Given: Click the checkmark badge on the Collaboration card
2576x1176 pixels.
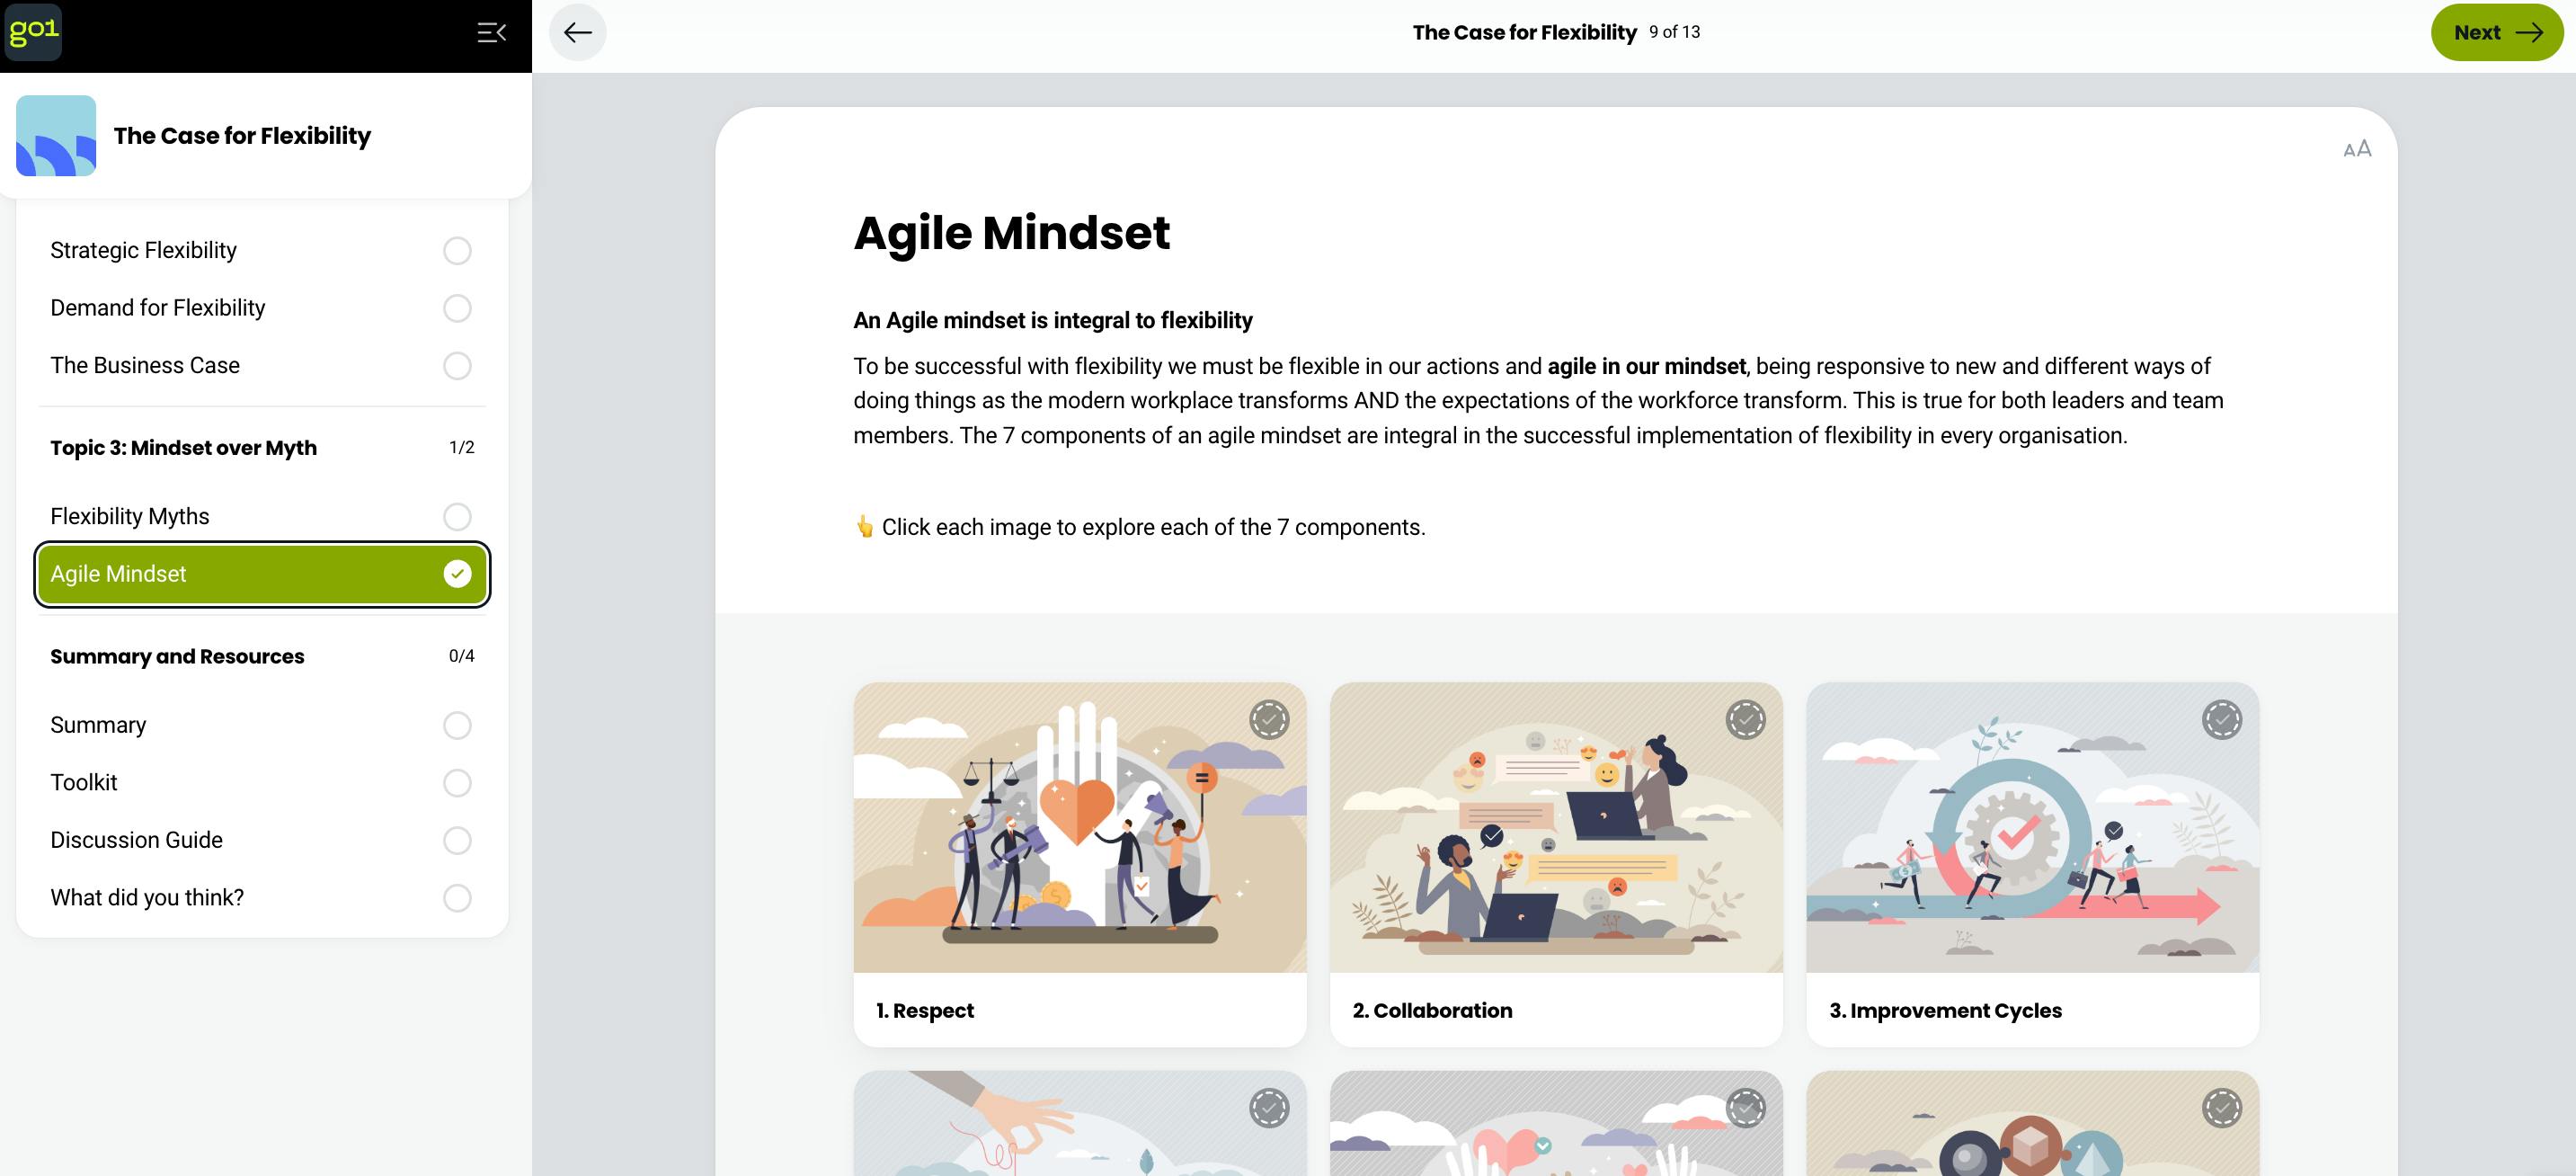Looking at the screenshot, I should coord(1745,720).
